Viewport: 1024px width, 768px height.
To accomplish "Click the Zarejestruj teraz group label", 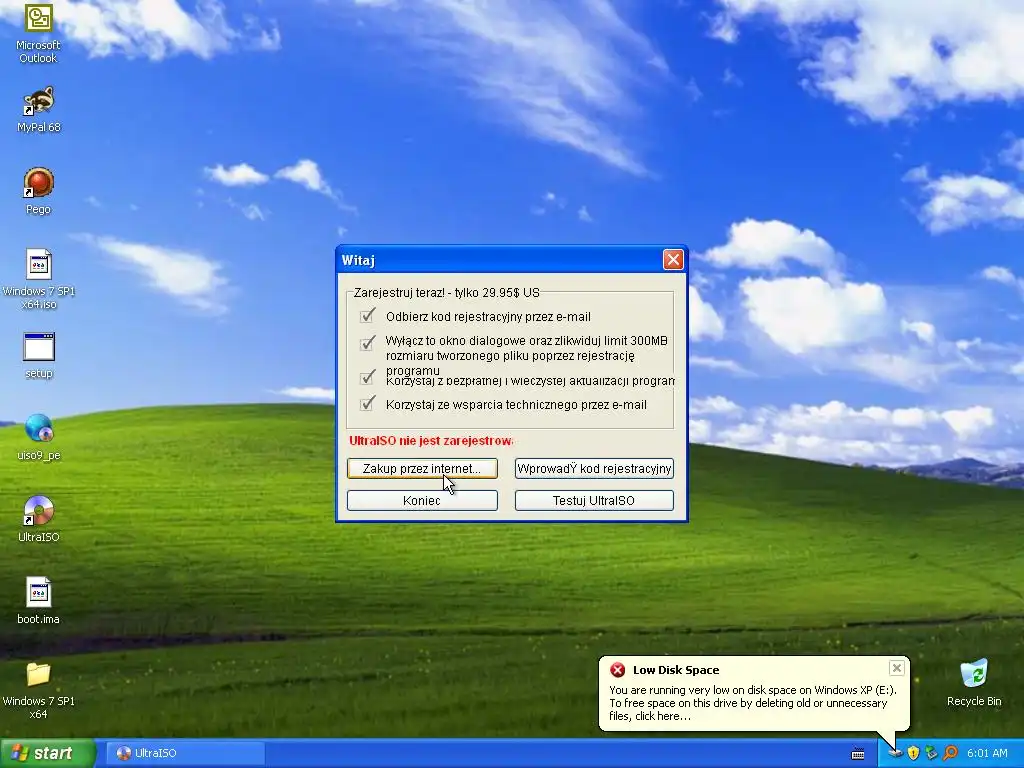I will point(447,293).
